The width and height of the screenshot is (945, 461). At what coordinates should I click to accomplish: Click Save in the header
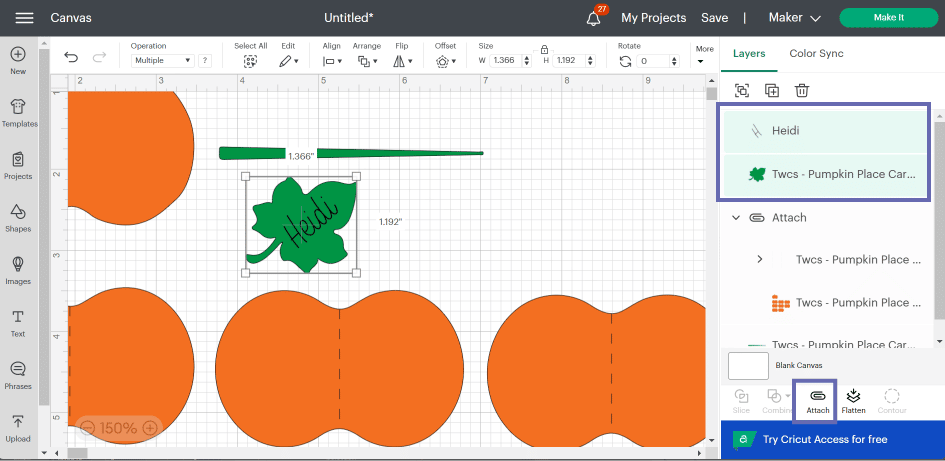pyautogui.click(x=714, y=17)
